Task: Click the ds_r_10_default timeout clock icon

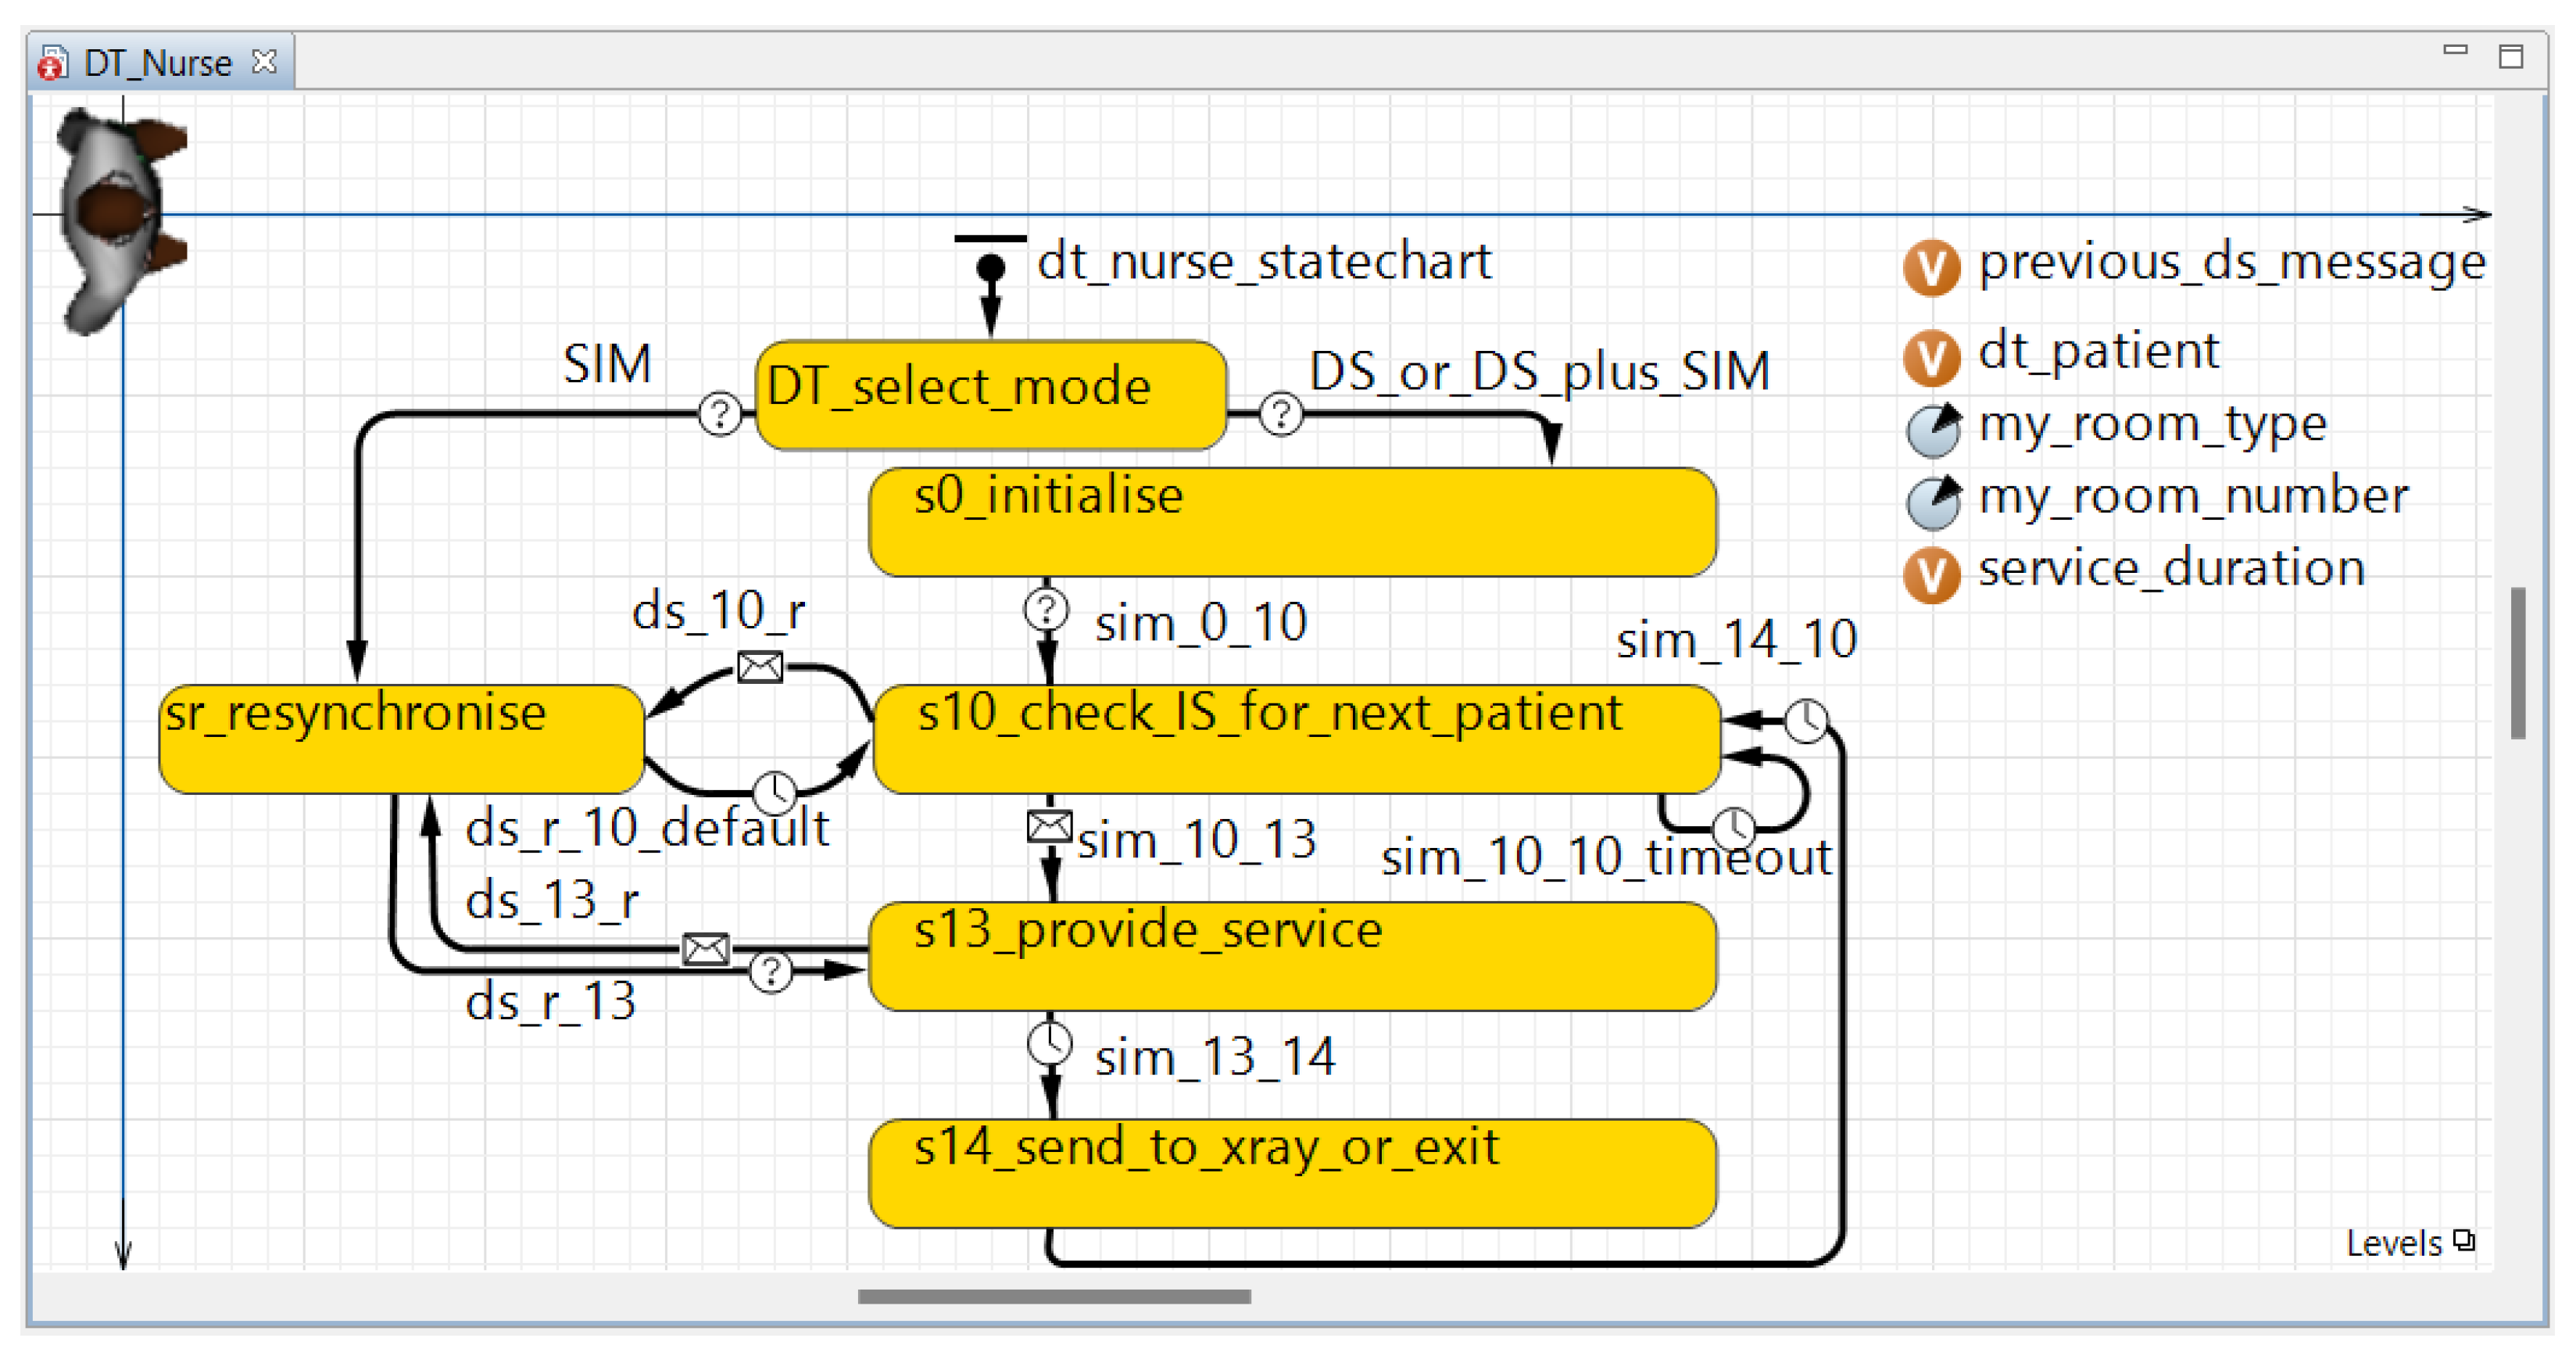Action: pyautogui.click(x=774, y=792)
